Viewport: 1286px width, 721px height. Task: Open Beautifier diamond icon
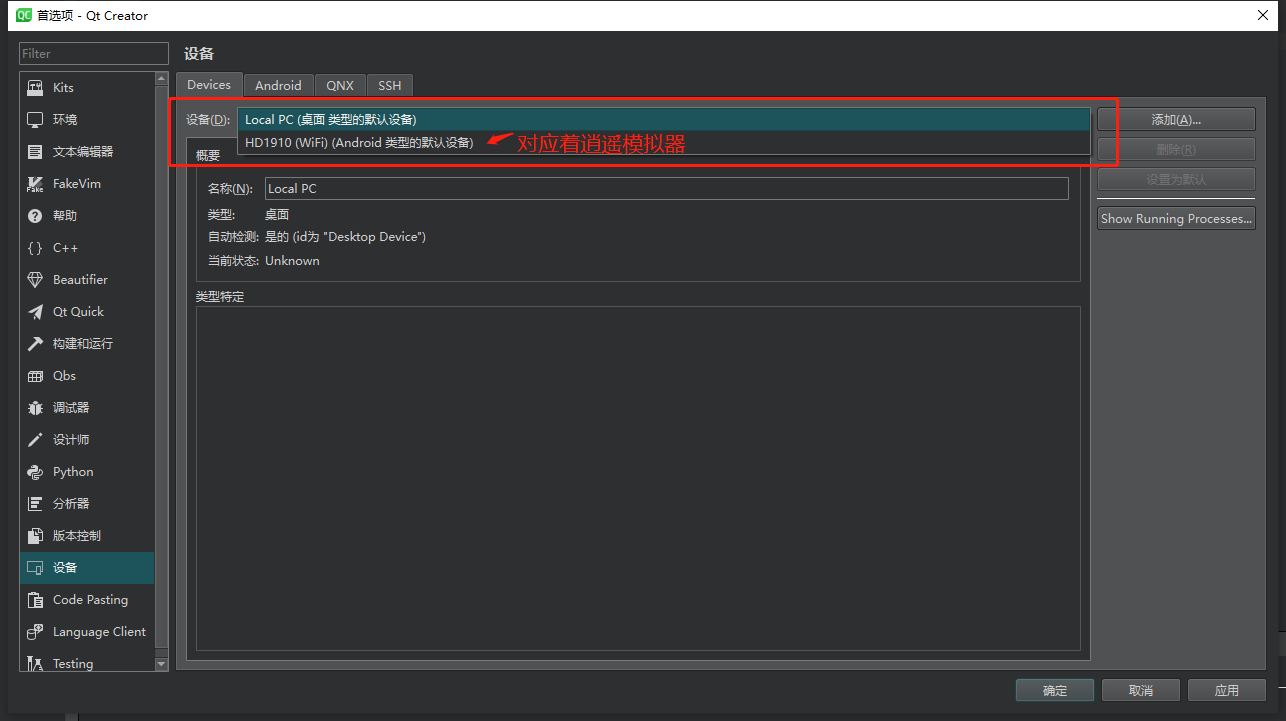[x=35, y=280]
